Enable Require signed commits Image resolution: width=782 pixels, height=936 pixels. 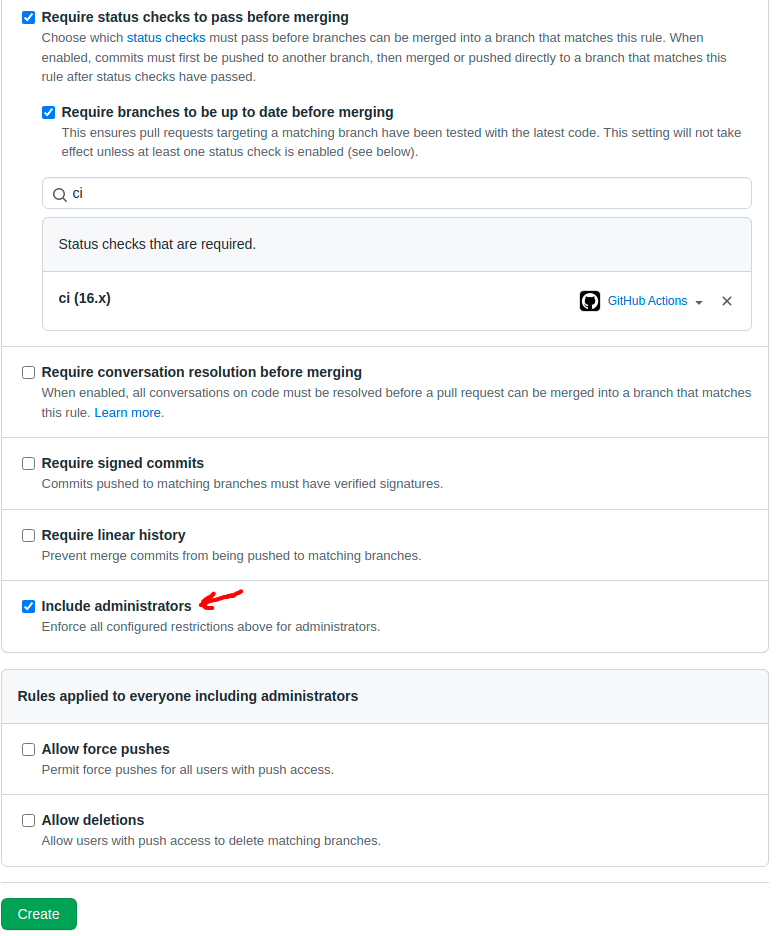[29, 464]
